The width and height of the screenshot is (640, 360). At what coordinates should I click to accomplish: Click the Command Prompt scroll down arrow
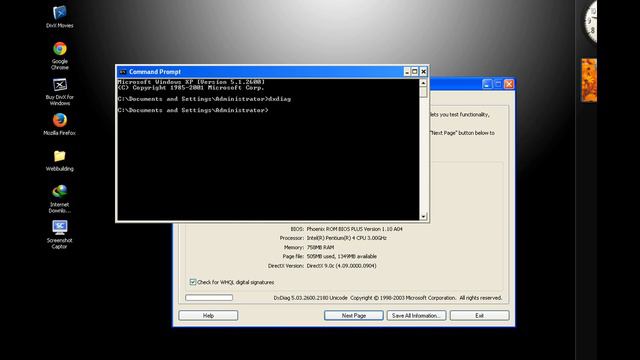pyautogui.click(x=423, y=216)
